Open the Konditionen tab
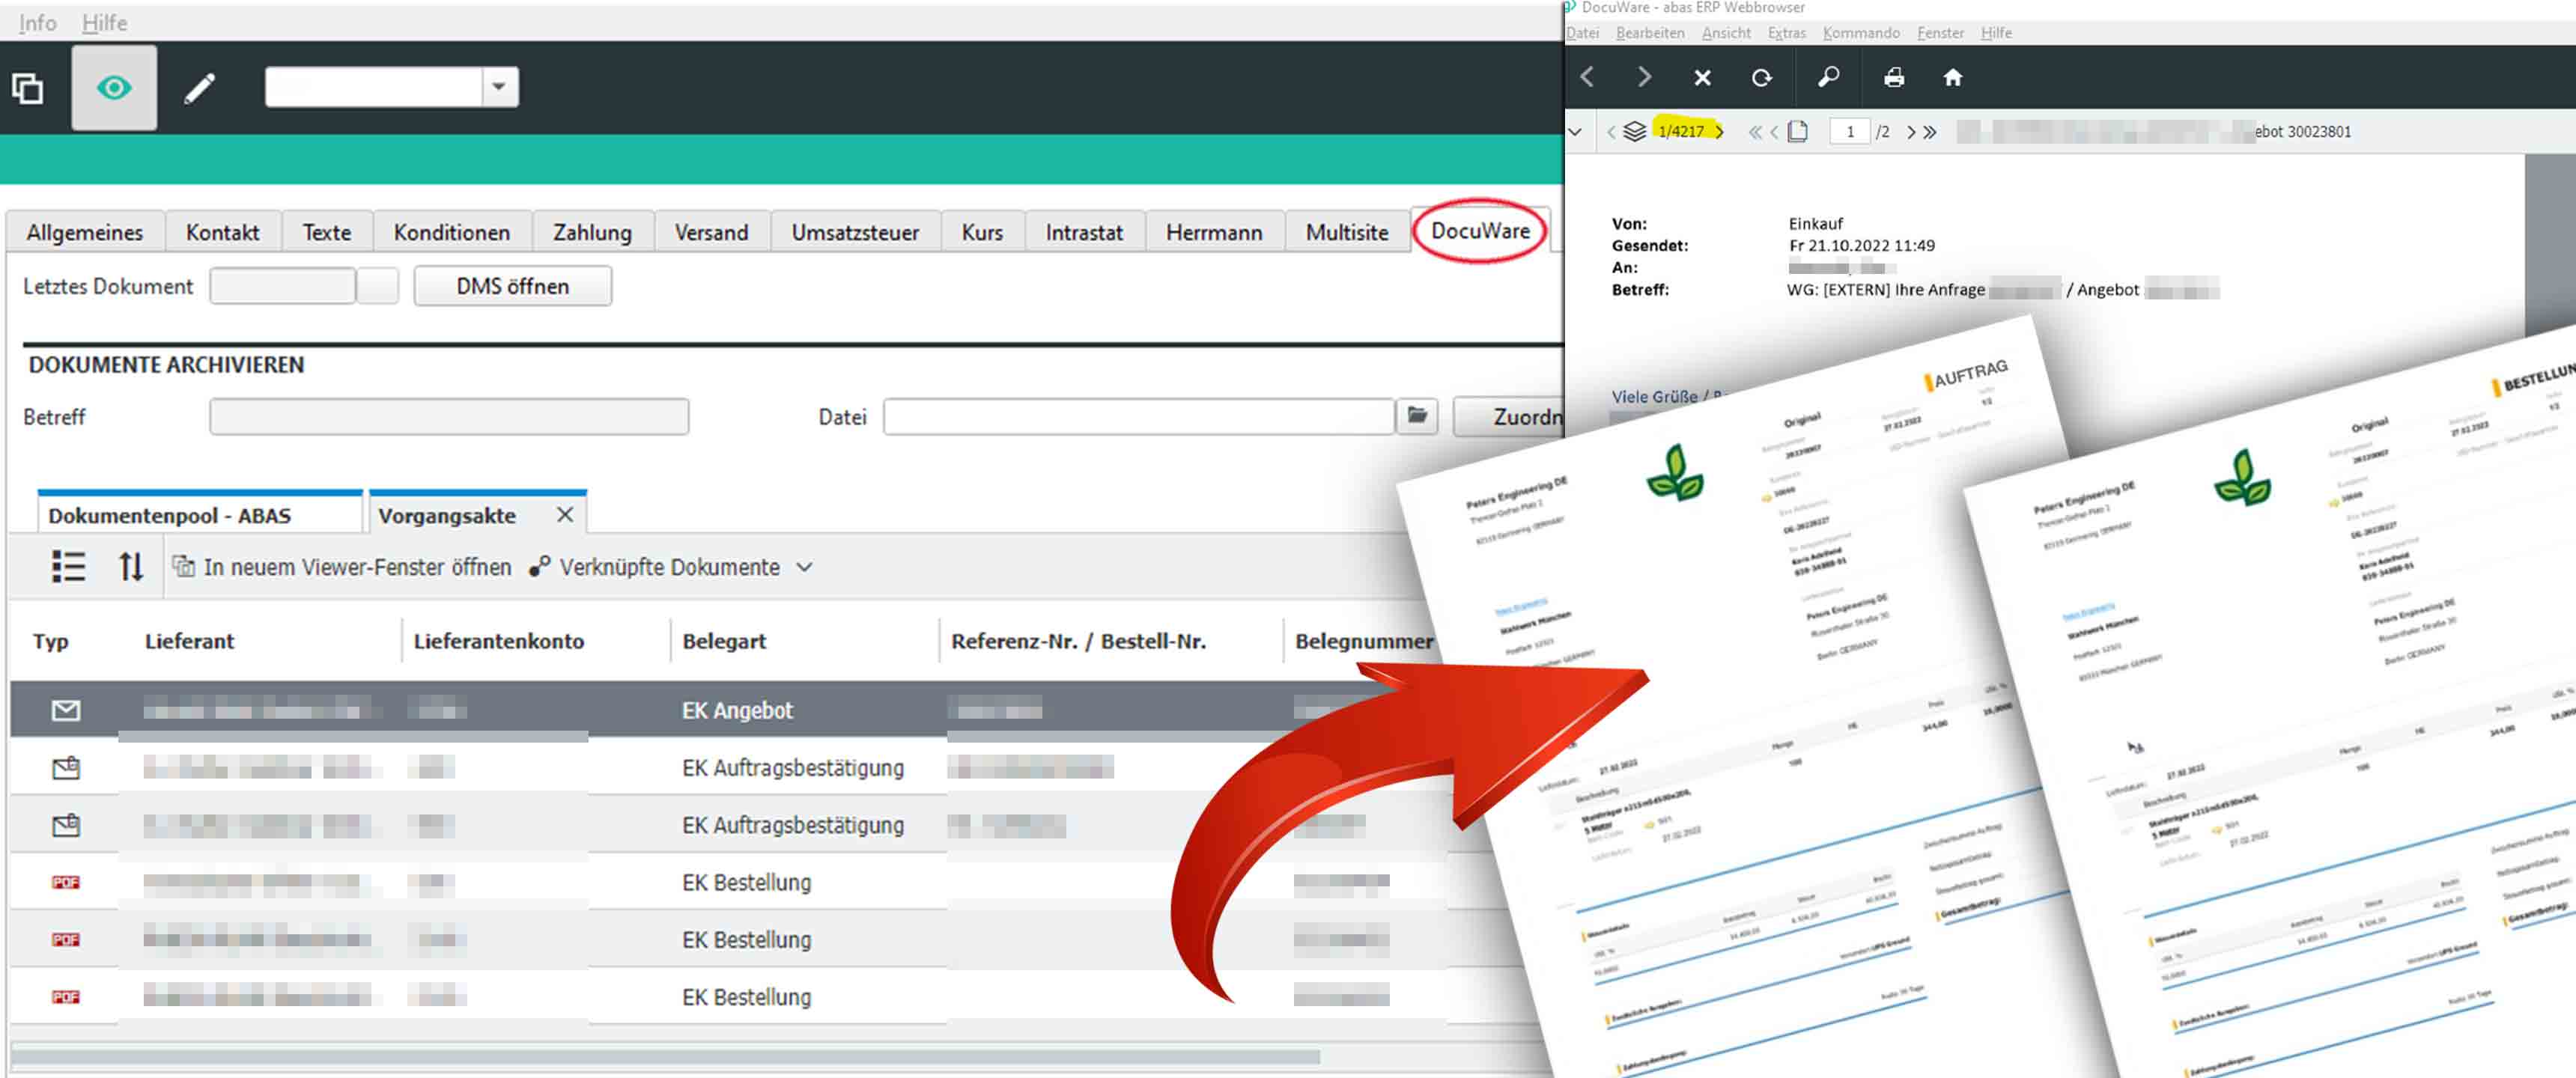Screen dimensions: 2576x1078 [x=451, y=232]
